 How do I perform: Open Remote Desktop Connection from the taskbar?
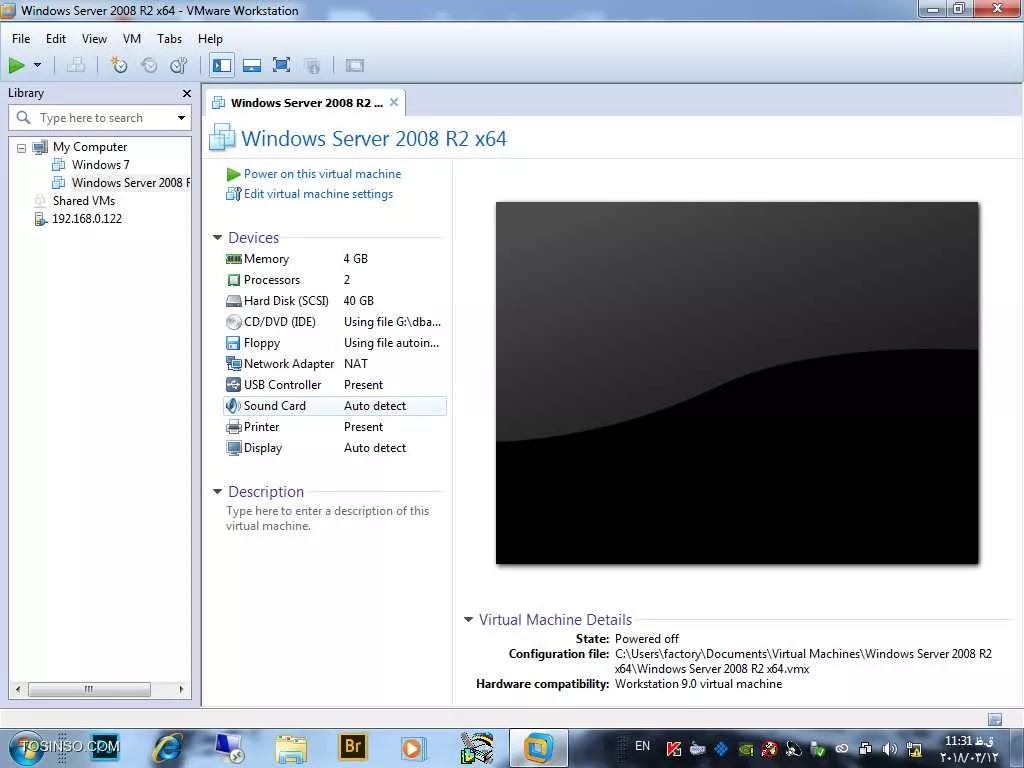(x=229, y=748)
